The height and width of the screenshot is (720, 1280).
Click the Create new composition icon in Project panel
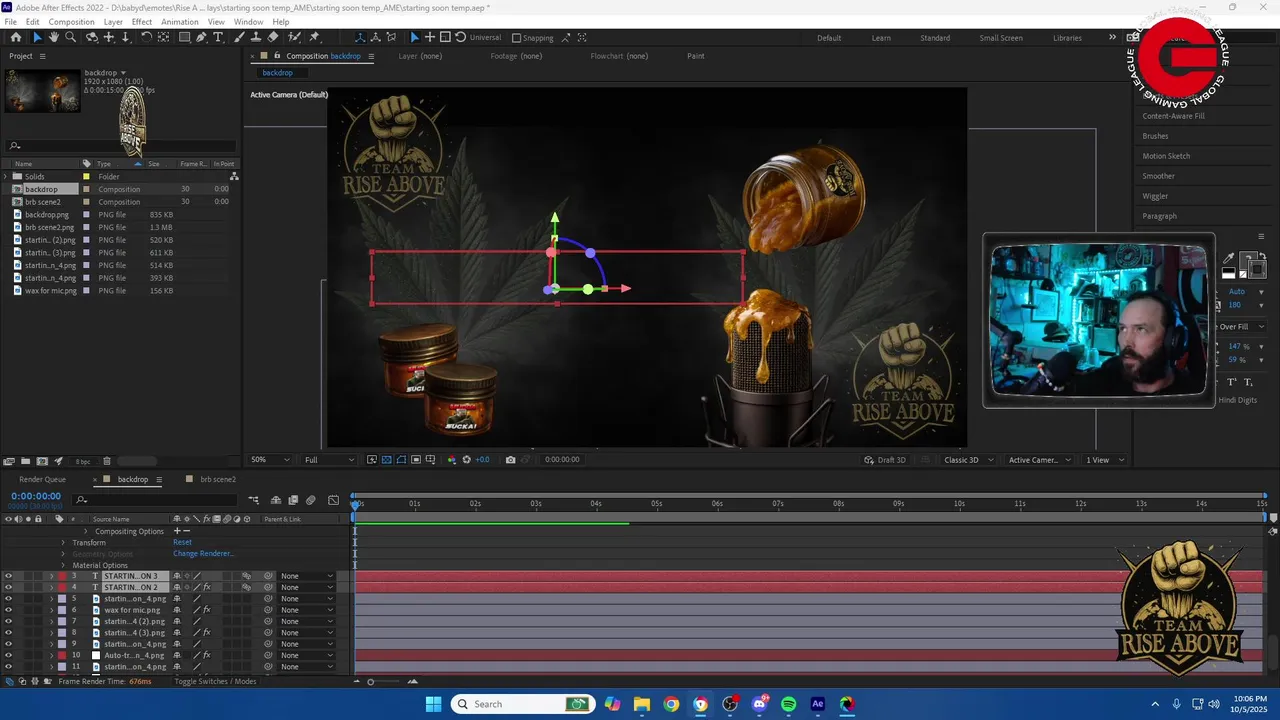[x=42, y=461]
